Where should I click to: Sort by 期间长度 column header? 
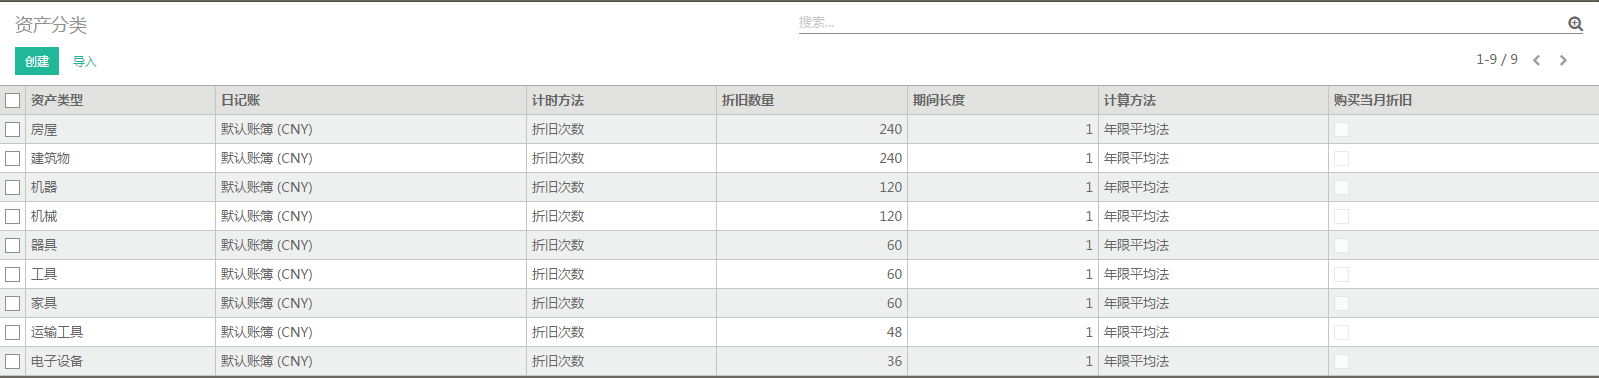coord(939,100)
